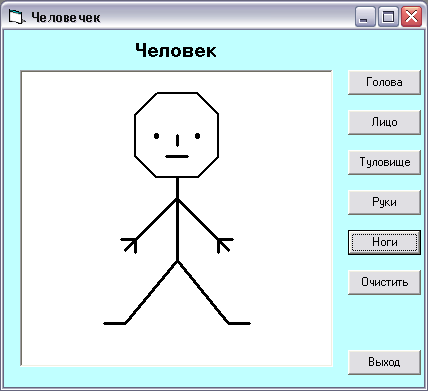428x391 pixels.
Task: Click the stick figure's horizontal mouth line
Action: (x=177, y=156)
